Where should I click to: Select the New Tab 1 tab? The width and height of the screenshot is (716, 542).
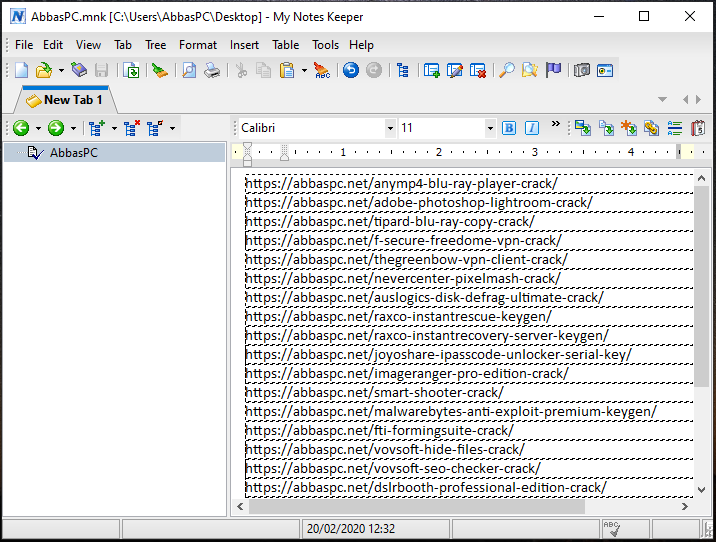[65, 100]
